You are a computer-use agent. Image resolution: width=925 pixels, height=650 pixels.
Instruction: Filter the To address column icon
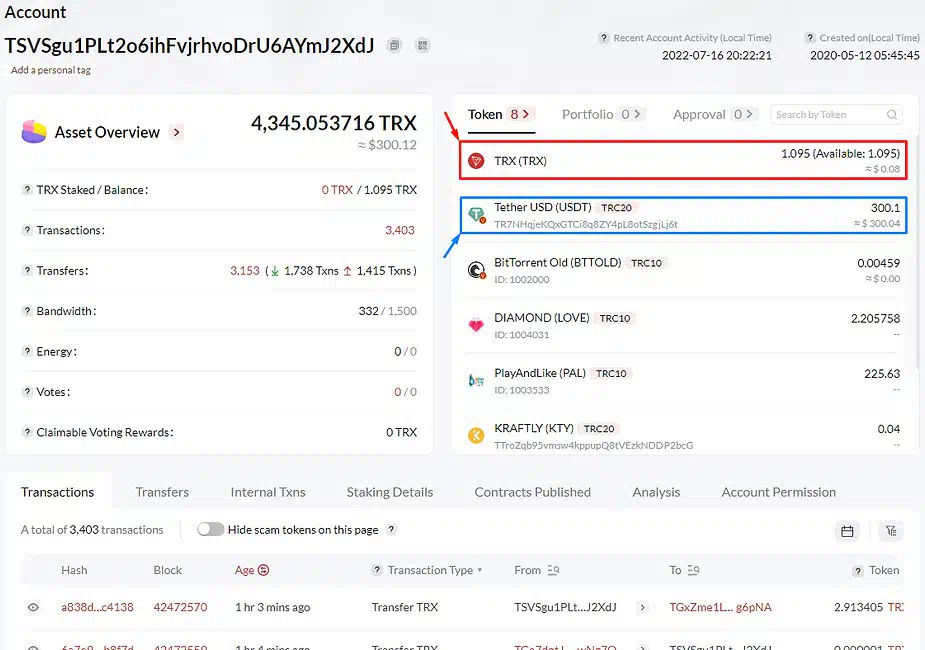coord(693,570)
